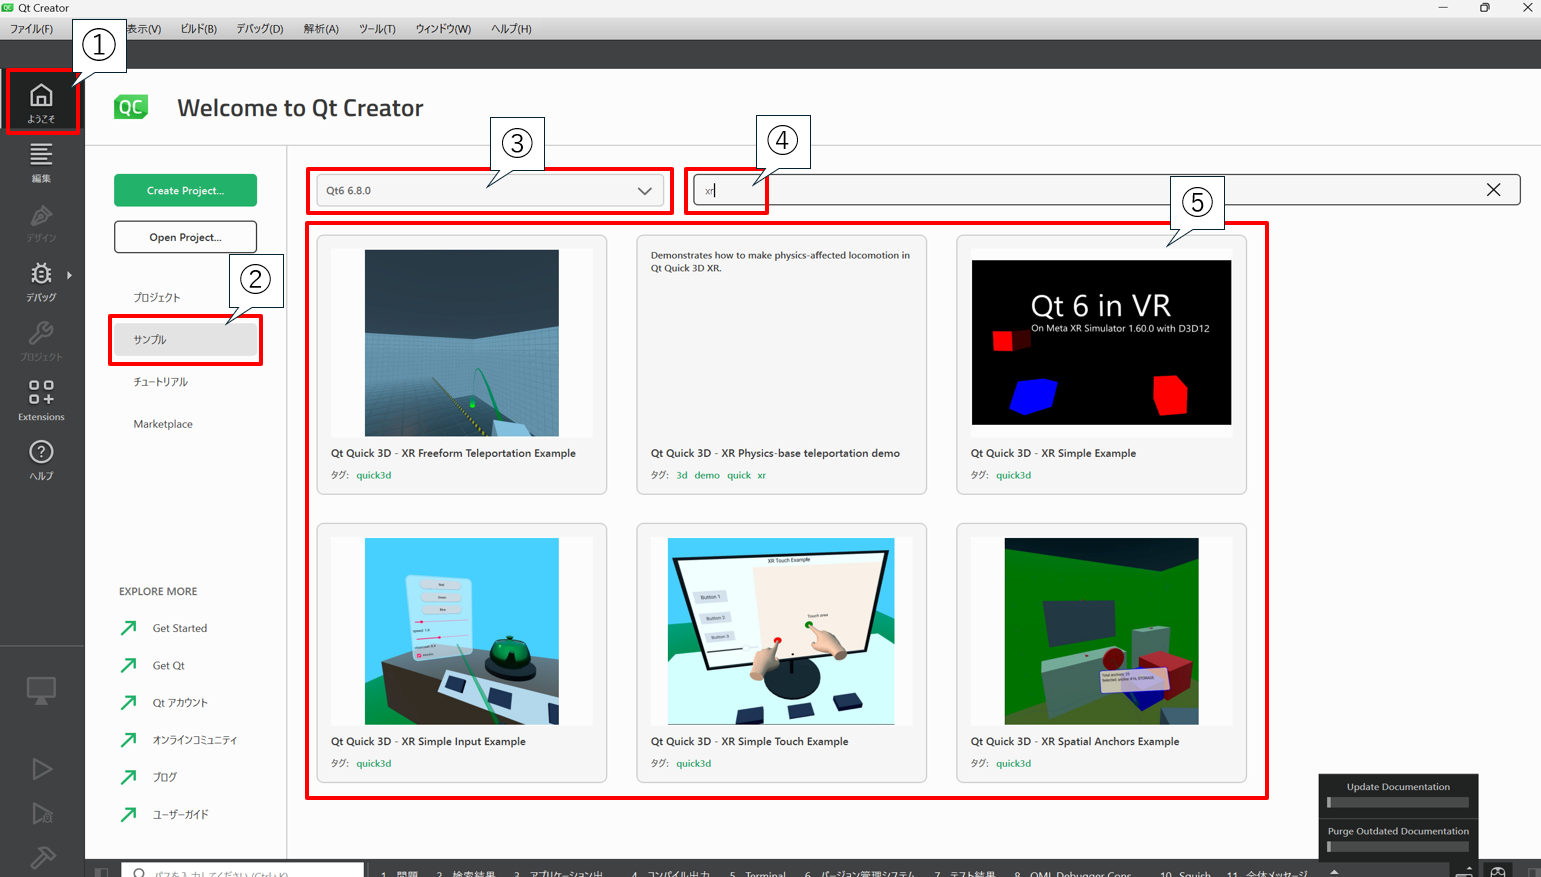Image resolution: width=1541 pixels, height=877 pixels.
Task: Open the ビルド(B) menu
Action: tap(198, 29)
